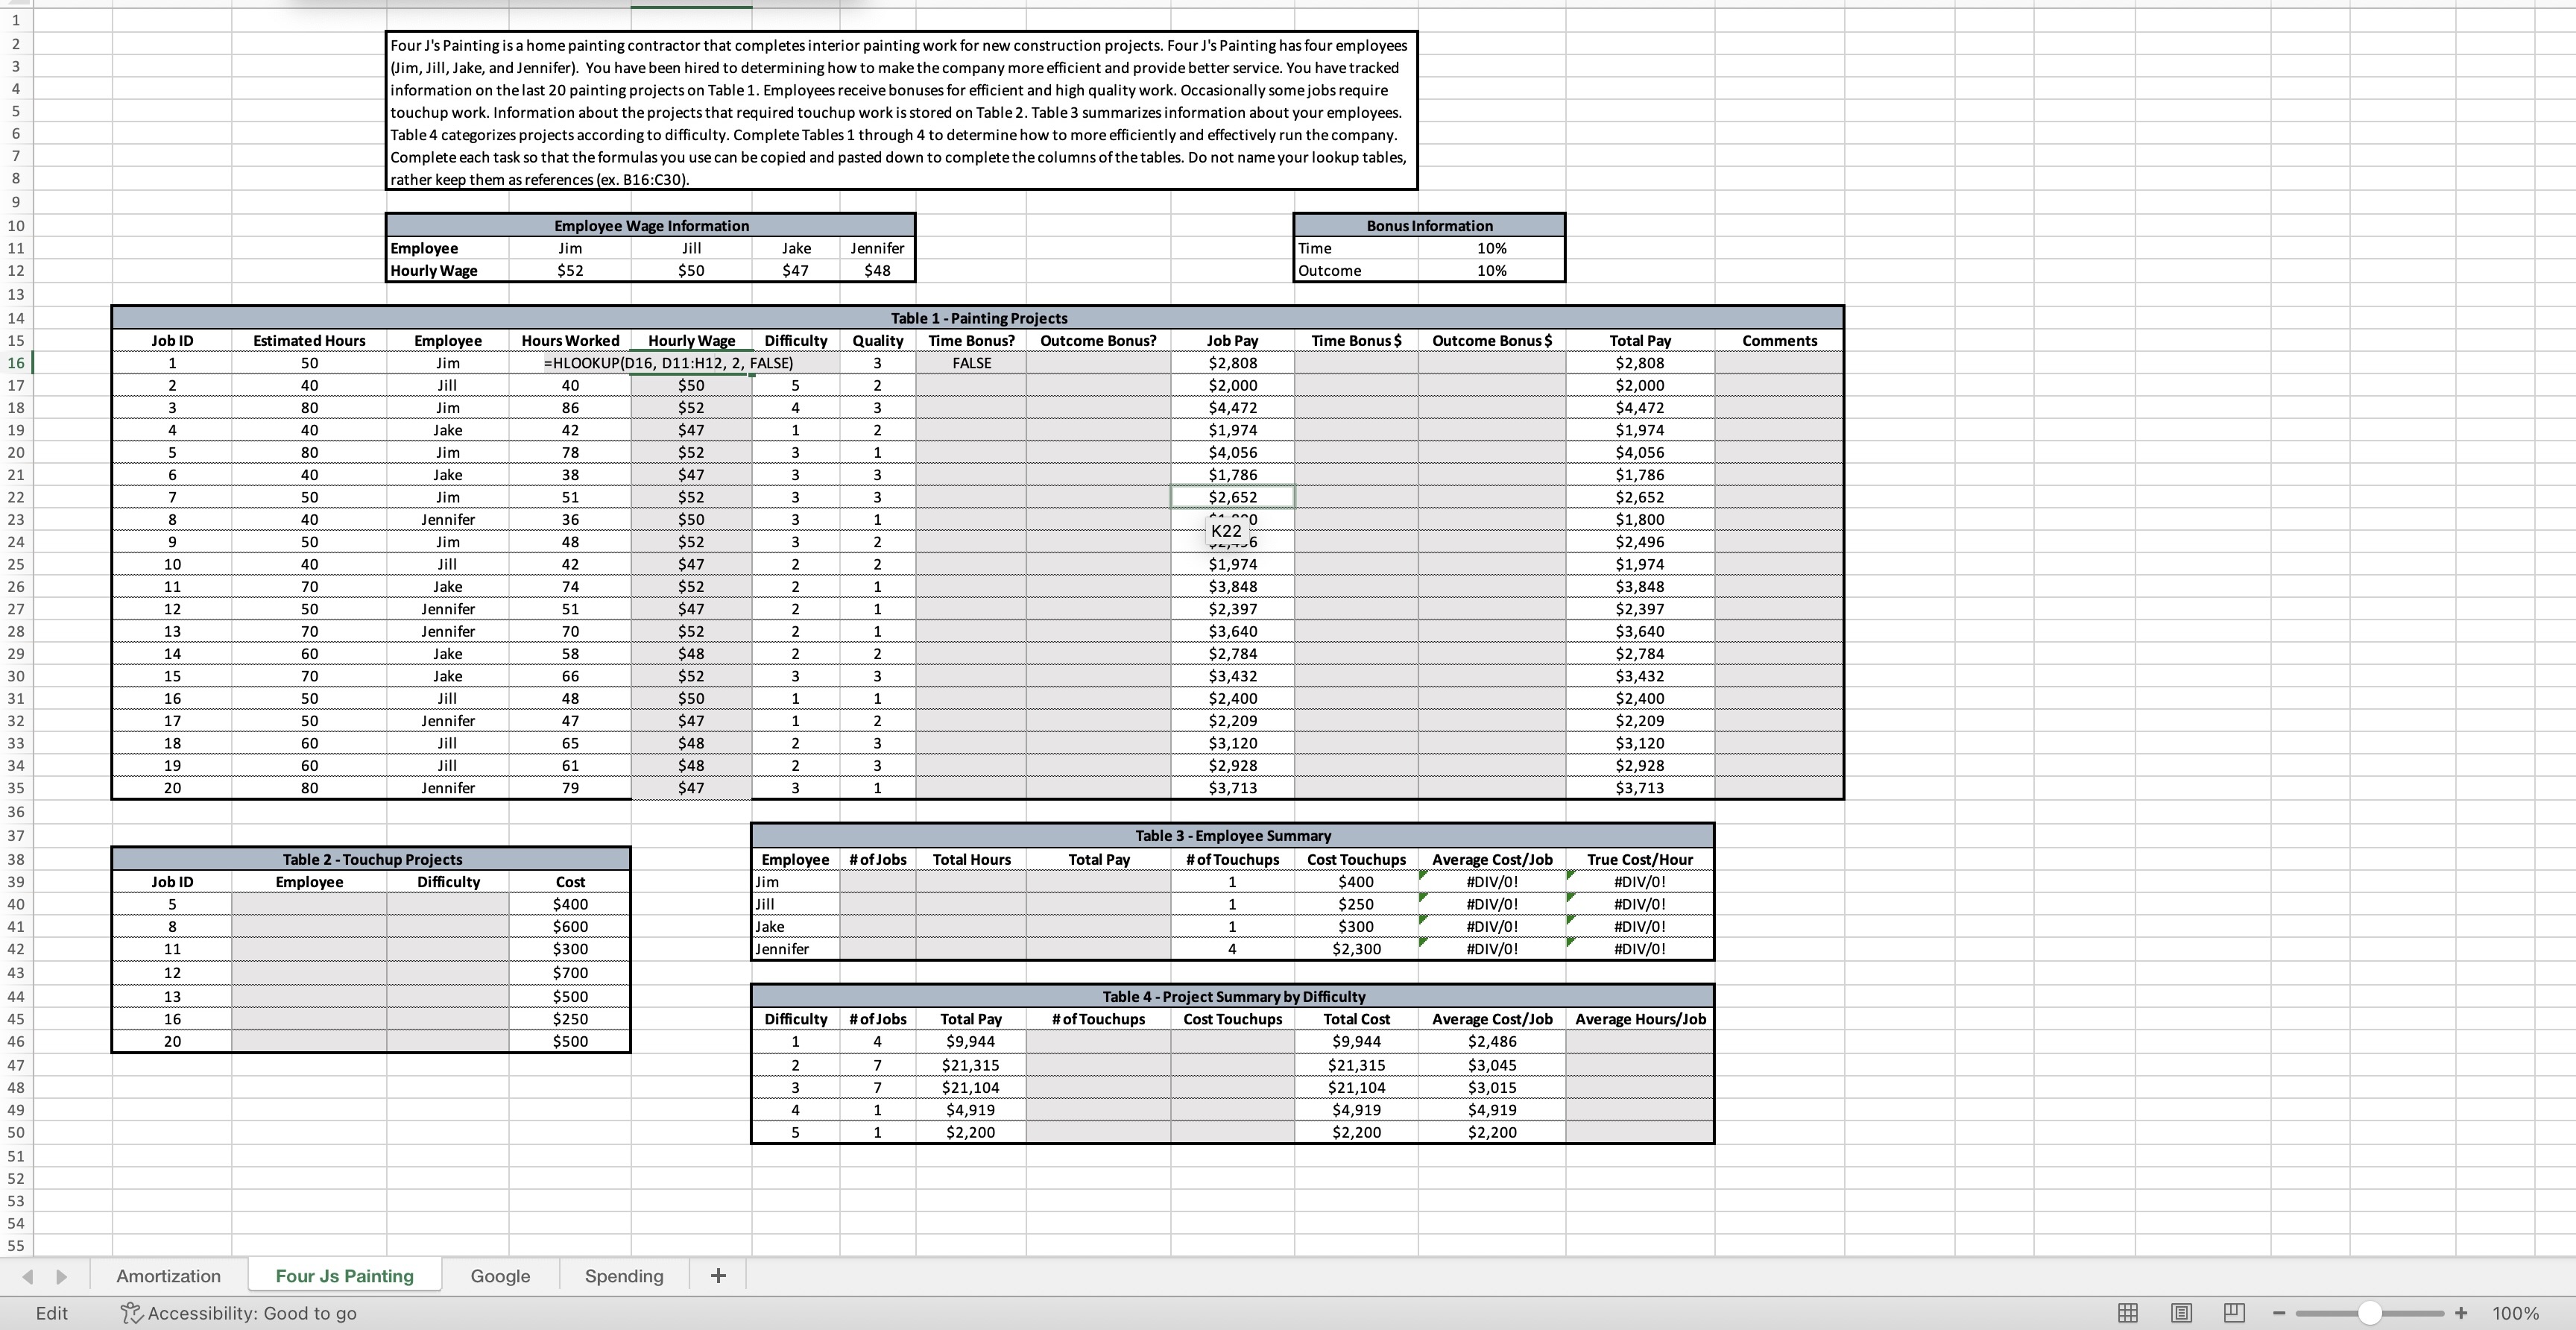Open the Google sheet tab

(500, 1276)
